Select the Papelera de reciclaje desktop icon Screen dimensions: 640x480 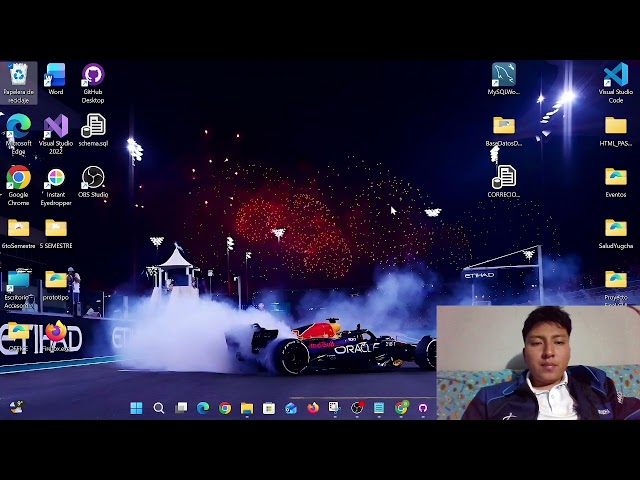(18, 83)
